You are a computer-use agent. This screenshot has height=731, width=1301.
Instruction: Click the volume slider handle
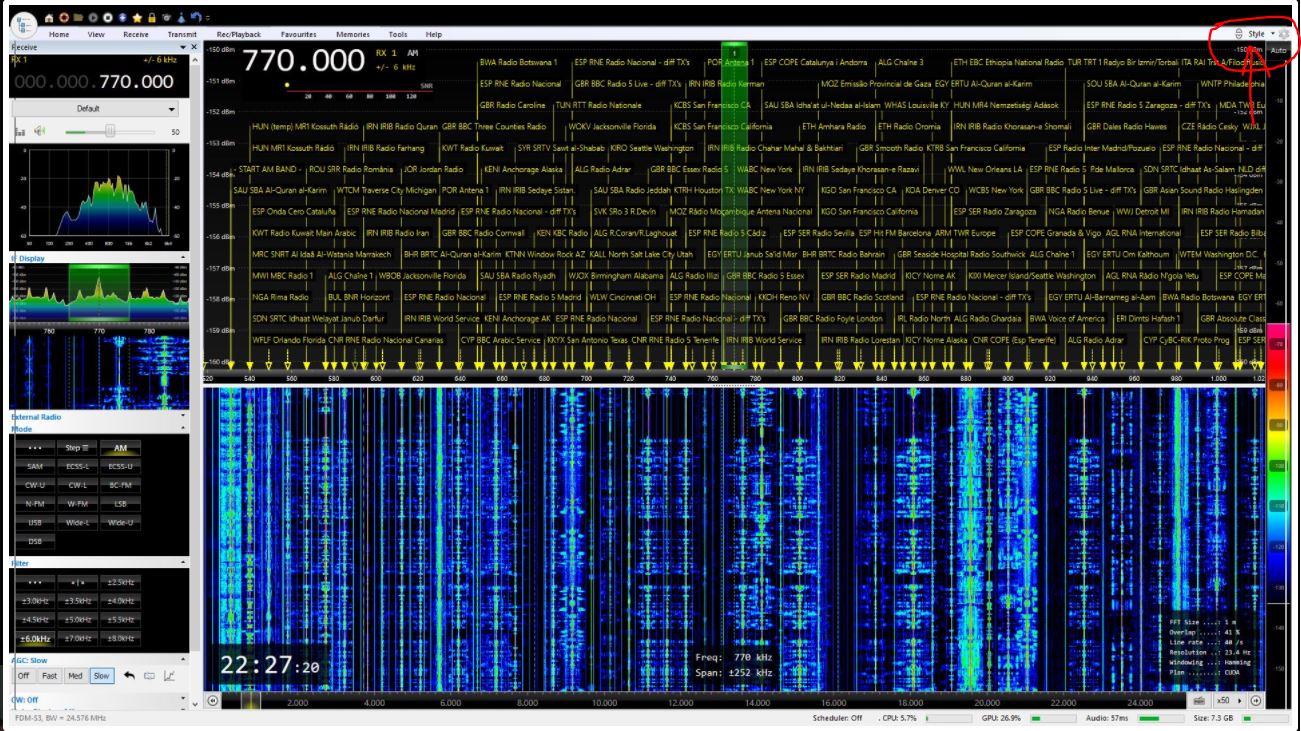point(110,131)
